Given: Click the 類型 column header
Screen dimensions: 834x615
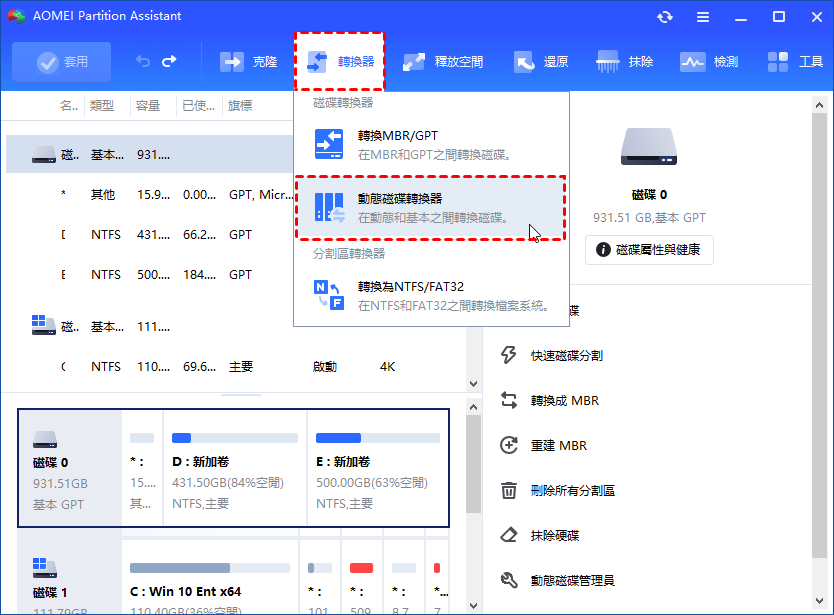Looking at the screenshot, I should coord(102,106).
